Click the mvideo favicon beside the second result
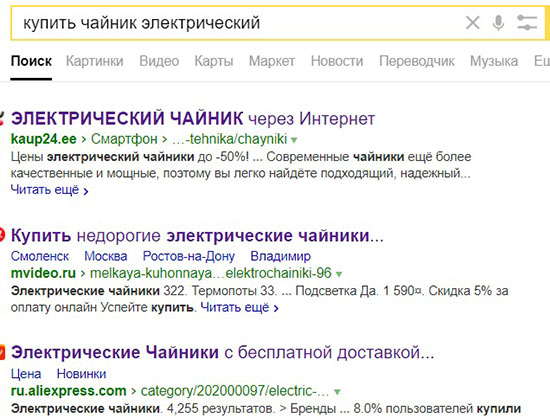The width and height of the screenshot is (550, 418). (2, 236)
